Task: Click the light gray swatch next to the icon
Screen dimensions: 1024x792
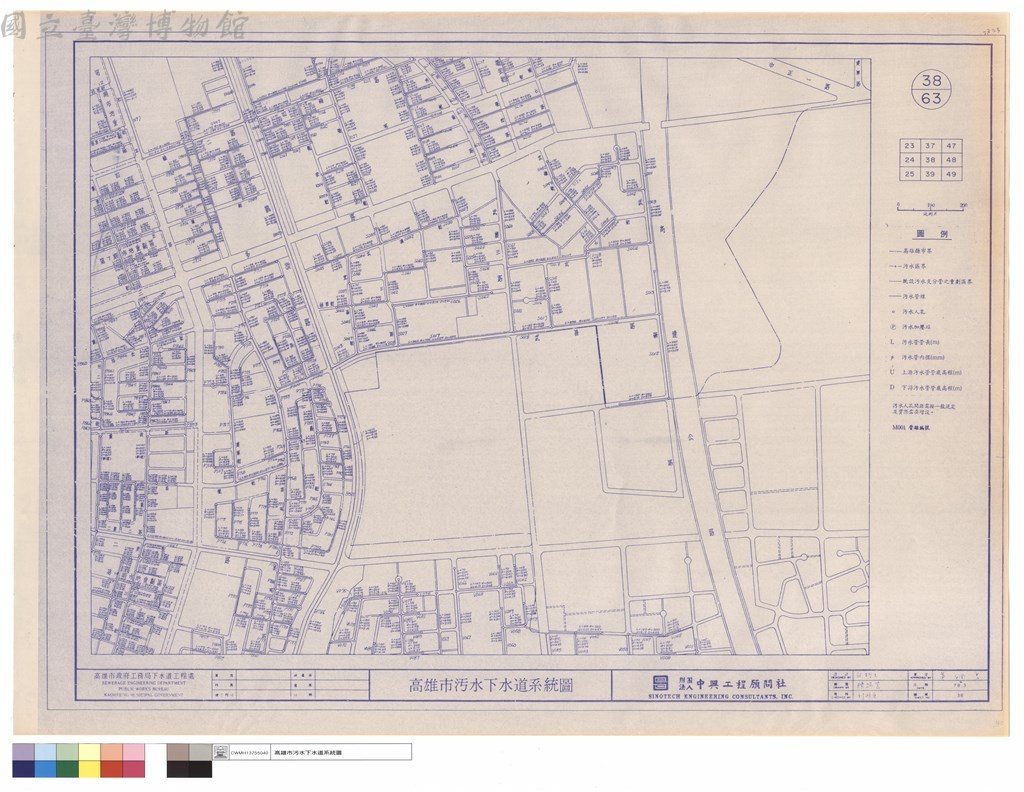Action: click(x=200, y=752)
